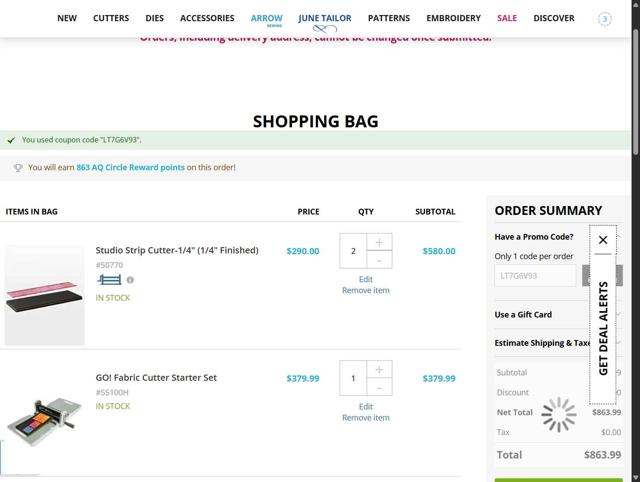Image resolution: width=640 pixels, height=482 pixels.
Task: Decrease quantity of GO! Fabric Cutter Starter Set
Action: pos(379,387)
